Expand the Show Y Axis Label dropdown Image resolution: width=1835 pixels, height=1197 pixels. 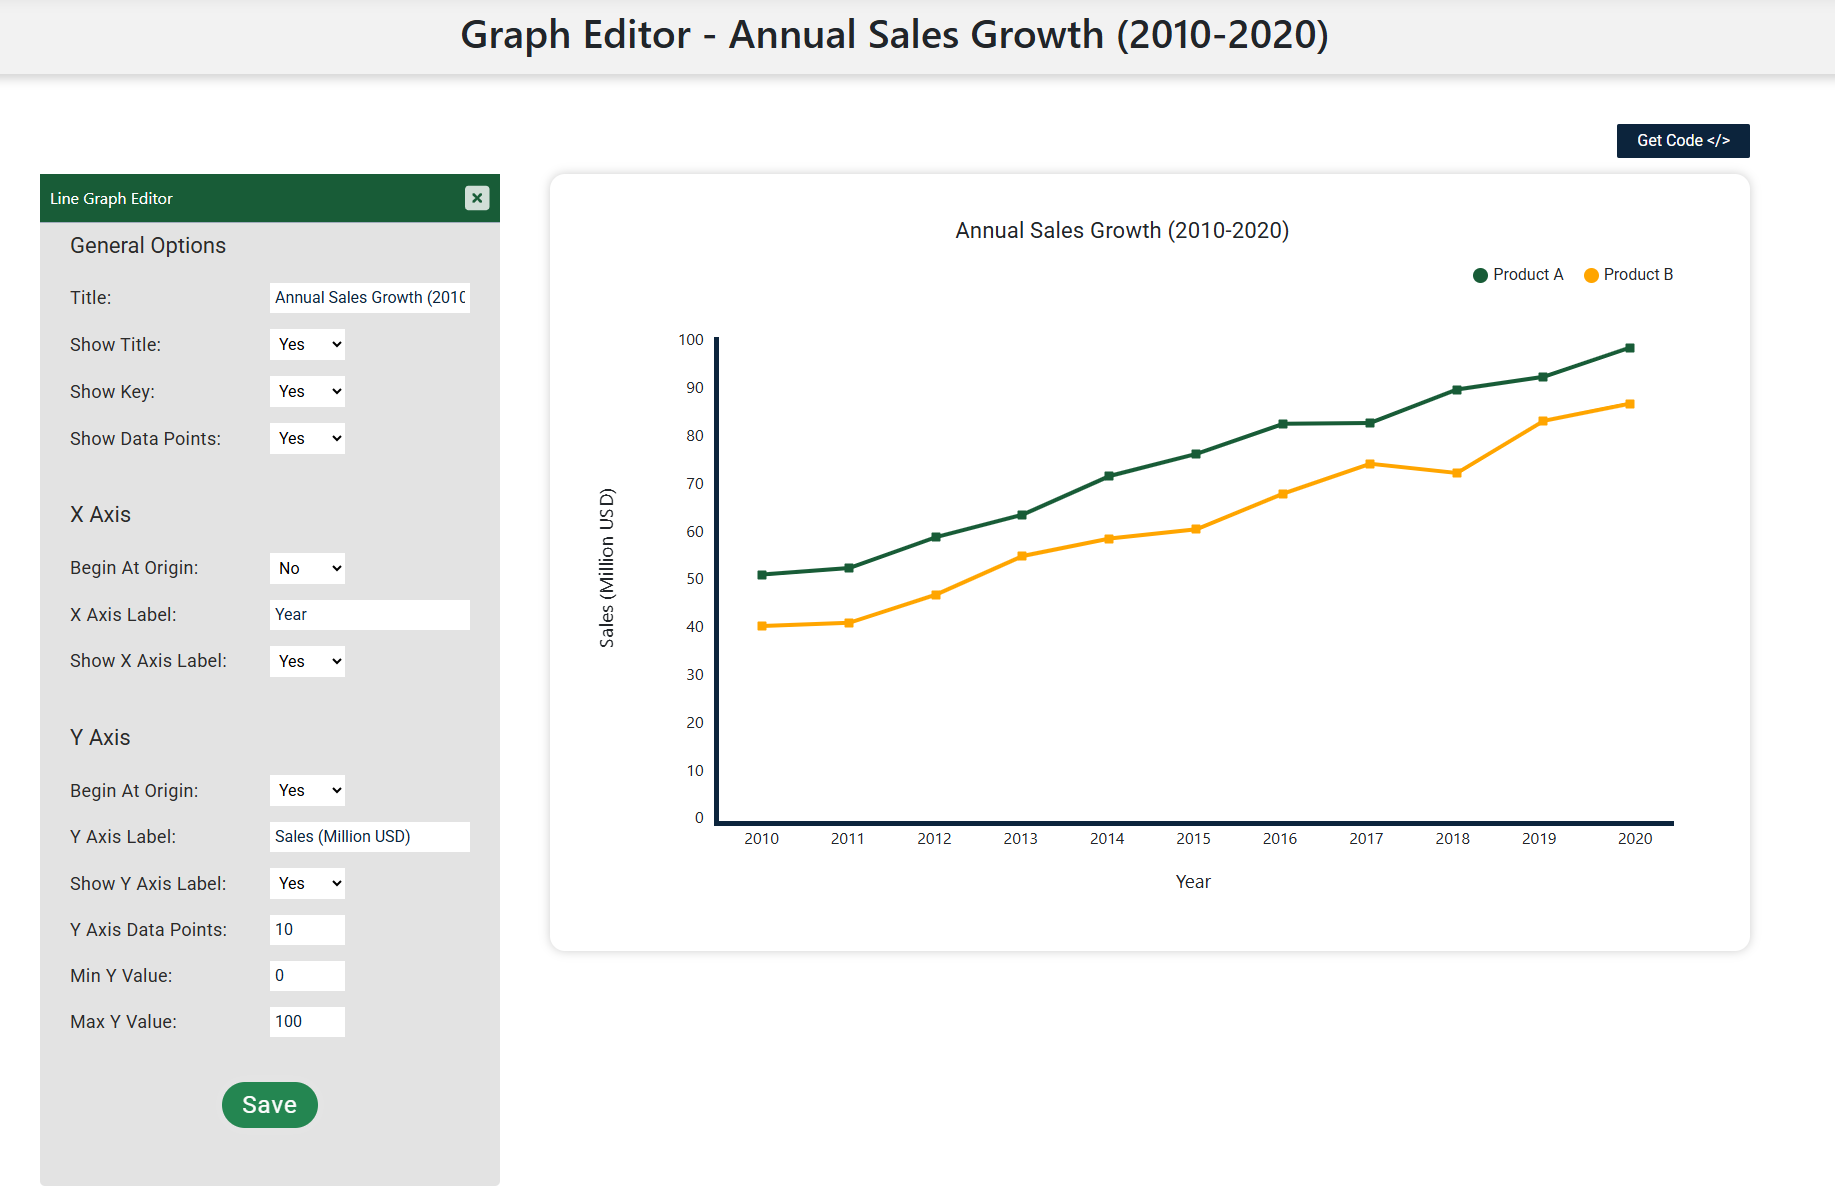(x=307, y=884)
